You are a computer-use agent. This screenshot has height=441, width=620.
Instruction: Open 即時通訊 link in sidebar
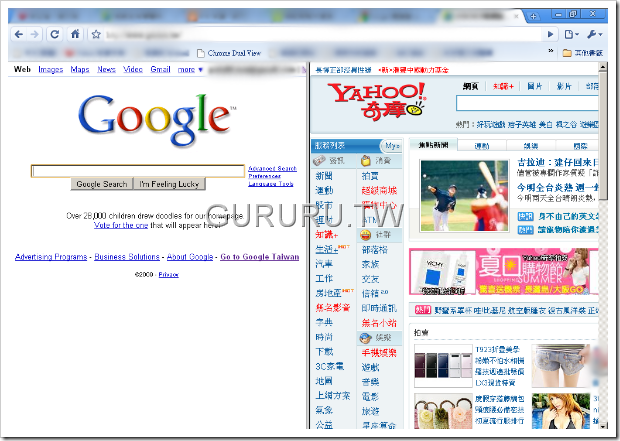tap(379, 308)
